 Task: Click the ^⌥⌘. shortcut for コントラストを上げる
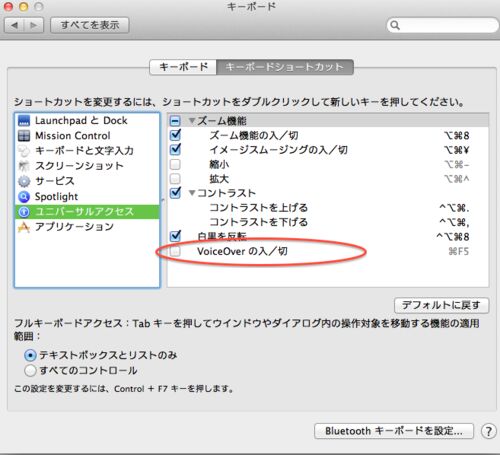(x=455, y=208)
